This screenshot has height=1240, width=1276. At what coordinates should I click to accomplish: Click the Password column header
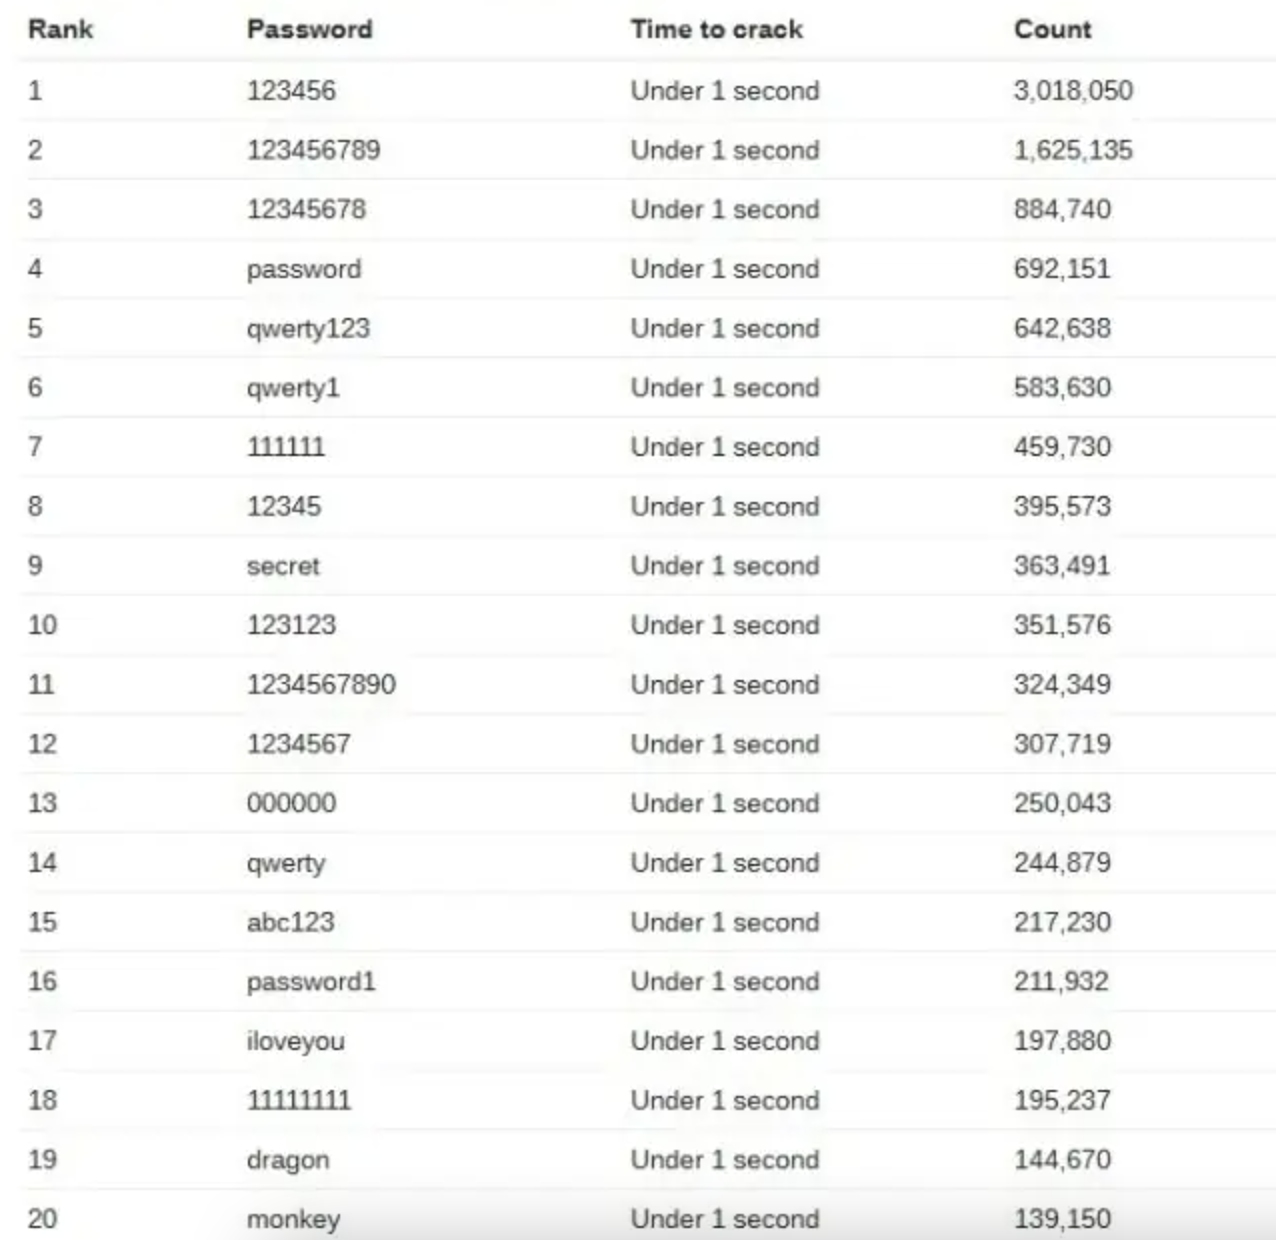pyautogui.click(x=309, y=29)
